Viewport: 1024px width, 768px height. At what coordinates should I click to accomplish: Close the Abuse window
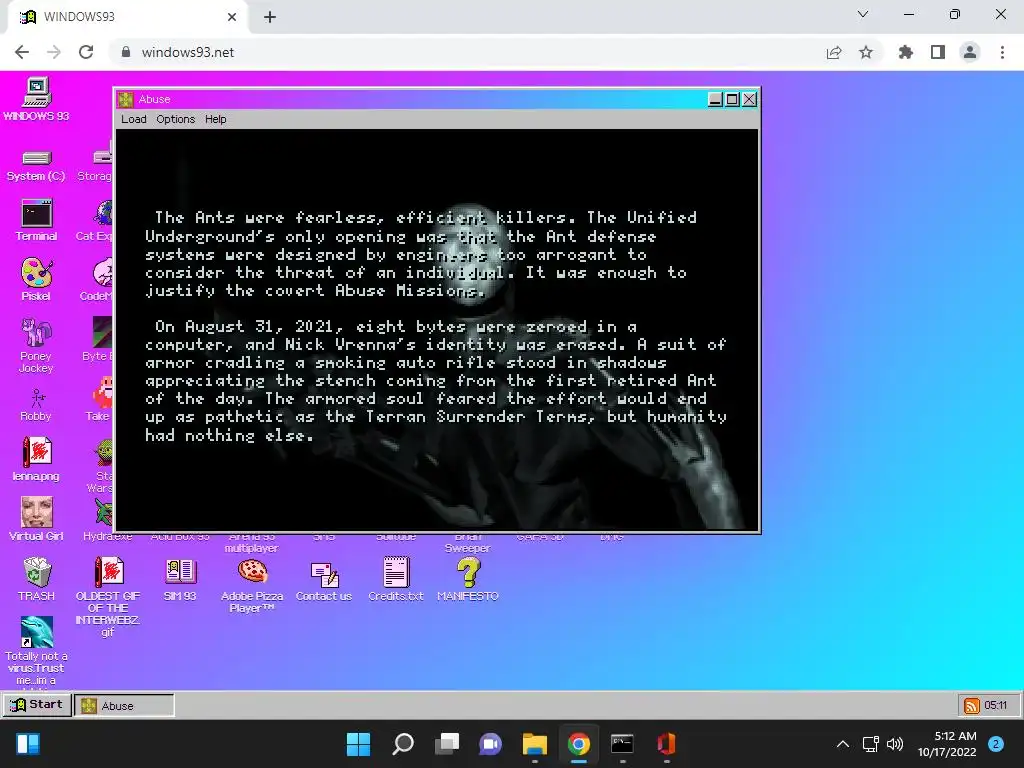750,99
